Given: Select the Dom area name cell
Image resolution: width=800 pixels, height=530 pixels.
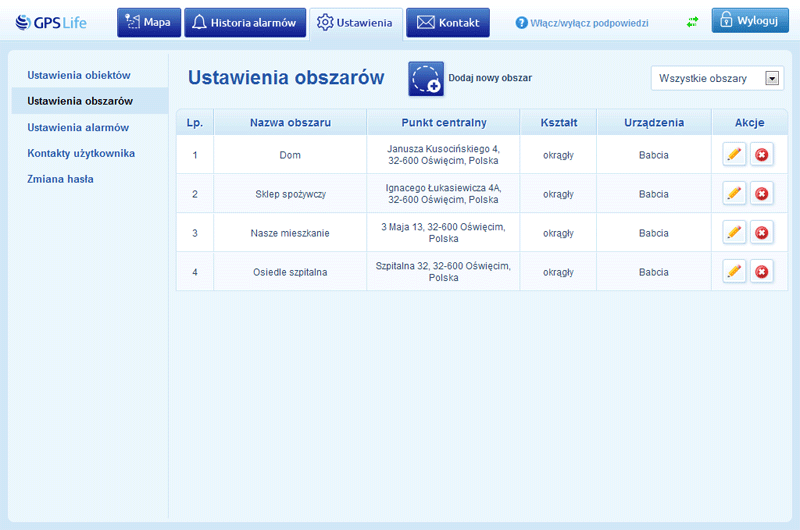Looking at the screenshot, I should pyautogui.click(x=290, y=155).
